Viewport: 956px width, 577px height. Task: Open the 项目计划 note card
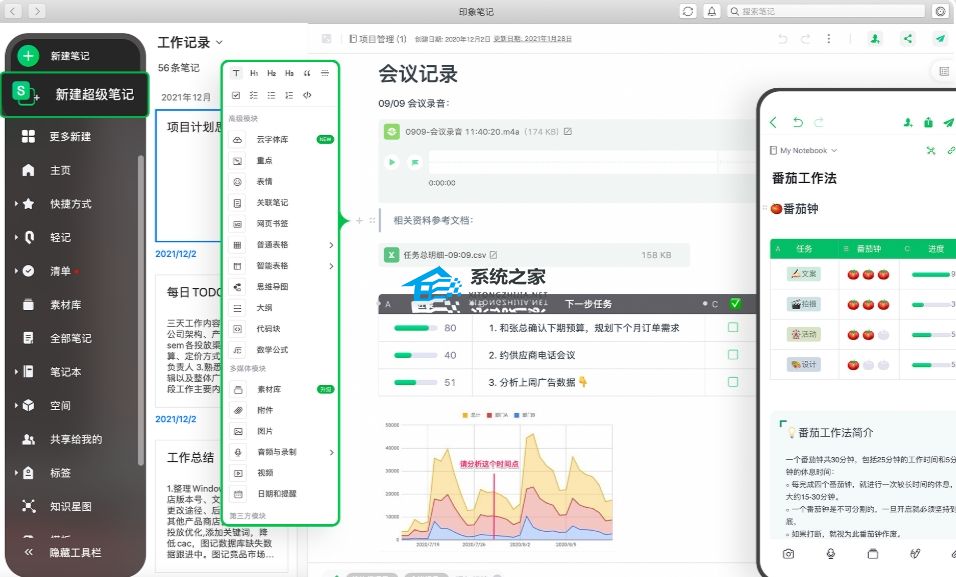(x=189, y=176)
